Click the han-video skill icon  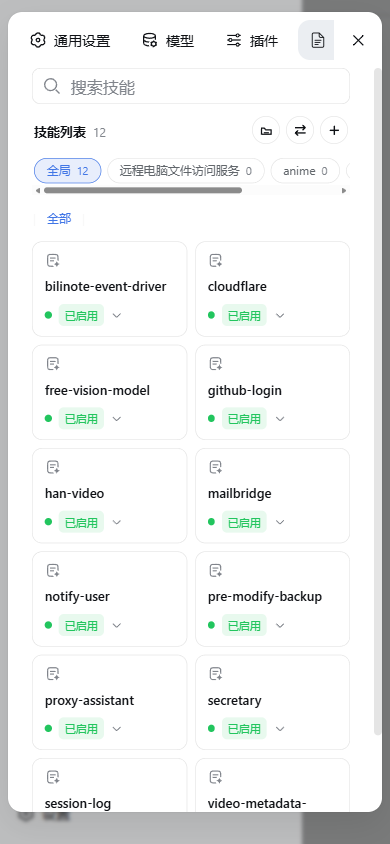click(53, 467)
